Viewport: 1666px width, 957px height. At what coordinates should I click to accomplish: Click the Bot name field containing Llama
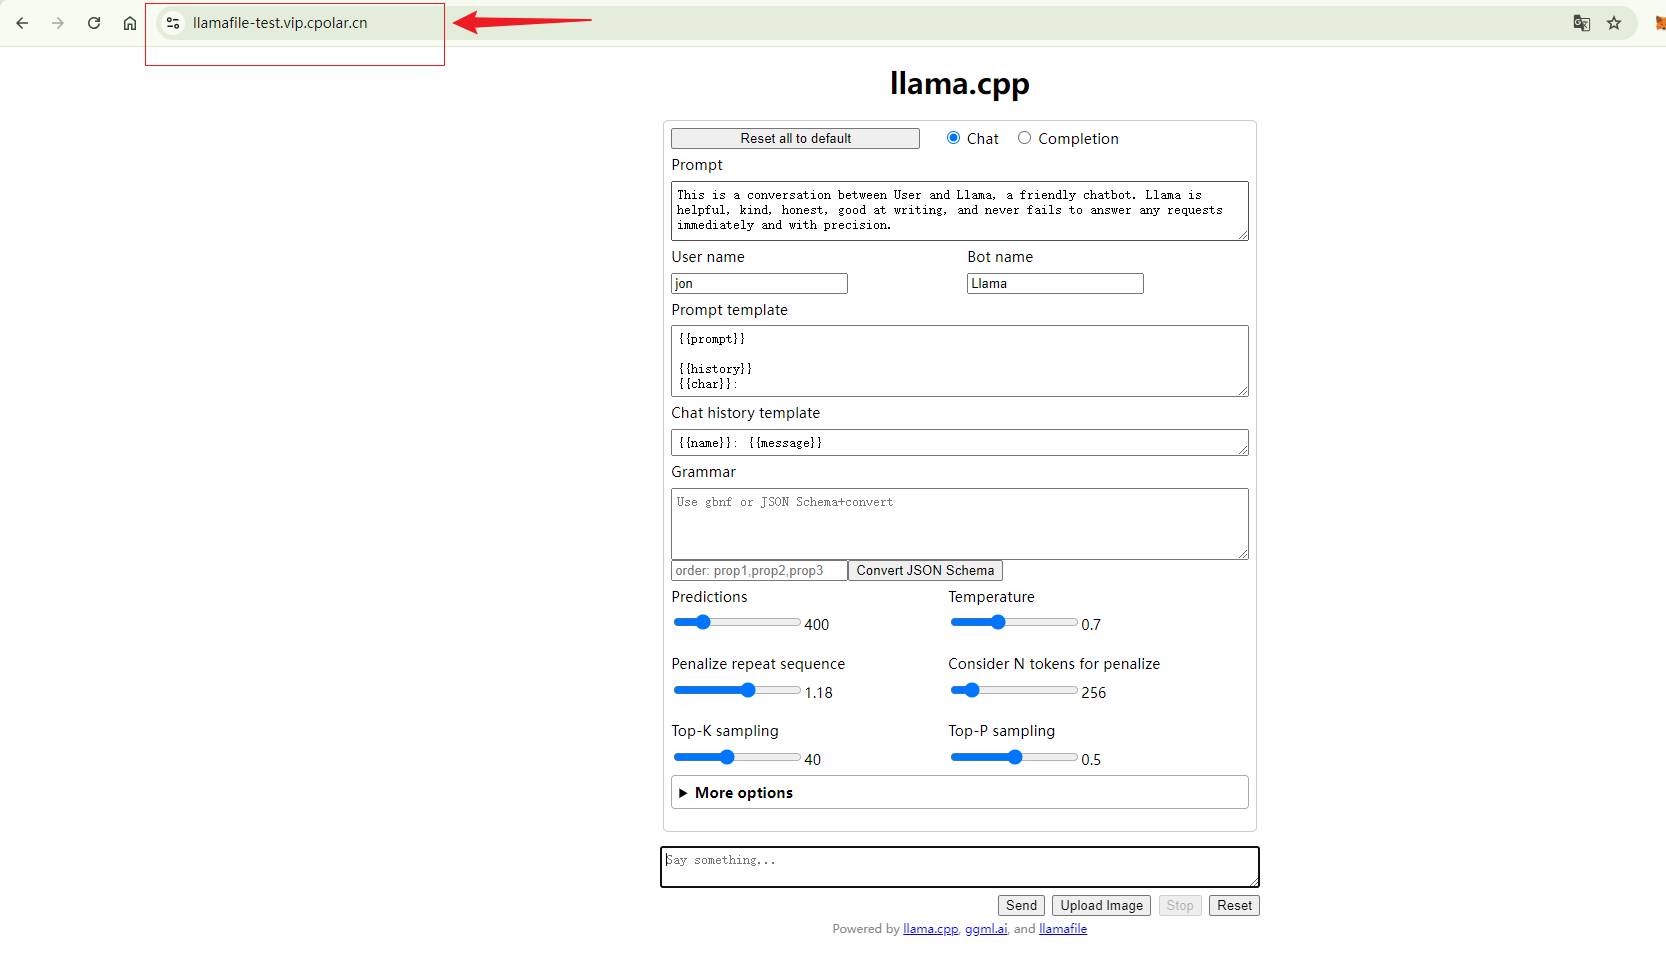(1055, 284)
